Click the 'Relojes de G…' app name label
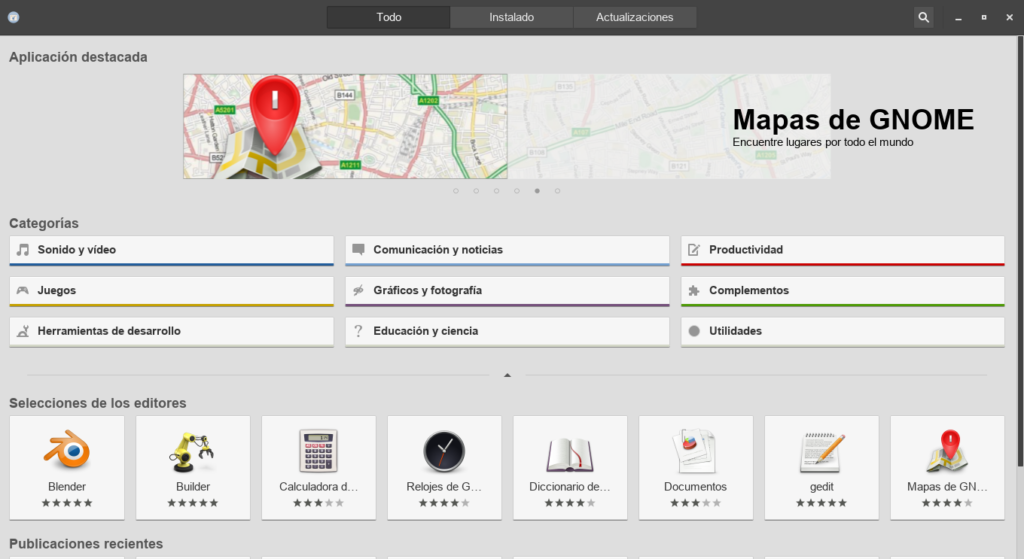Screen dimensions: 1024x559 444,487
